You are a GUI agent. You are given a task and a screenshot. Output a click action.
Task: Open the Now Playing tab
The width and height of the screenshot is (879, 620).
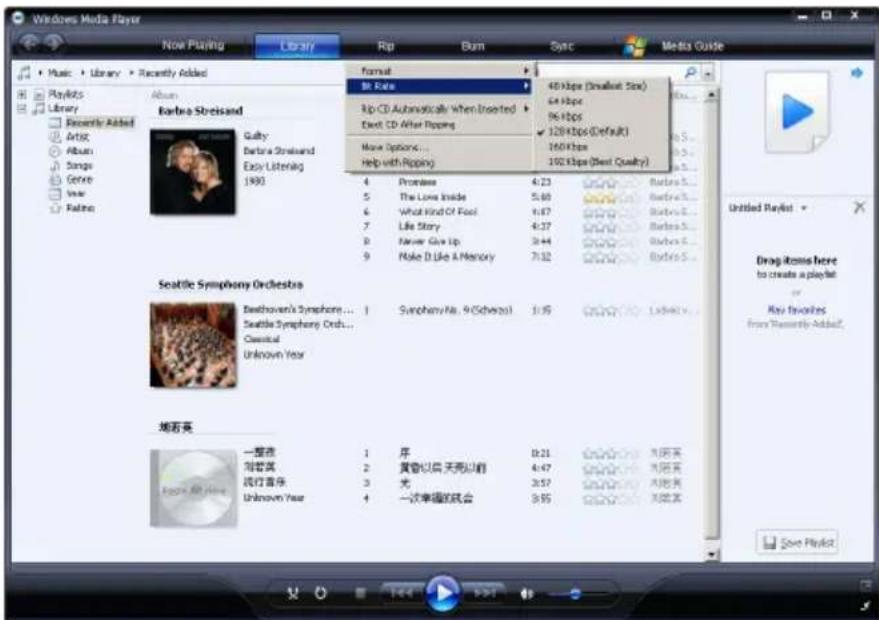coord(193,45)
